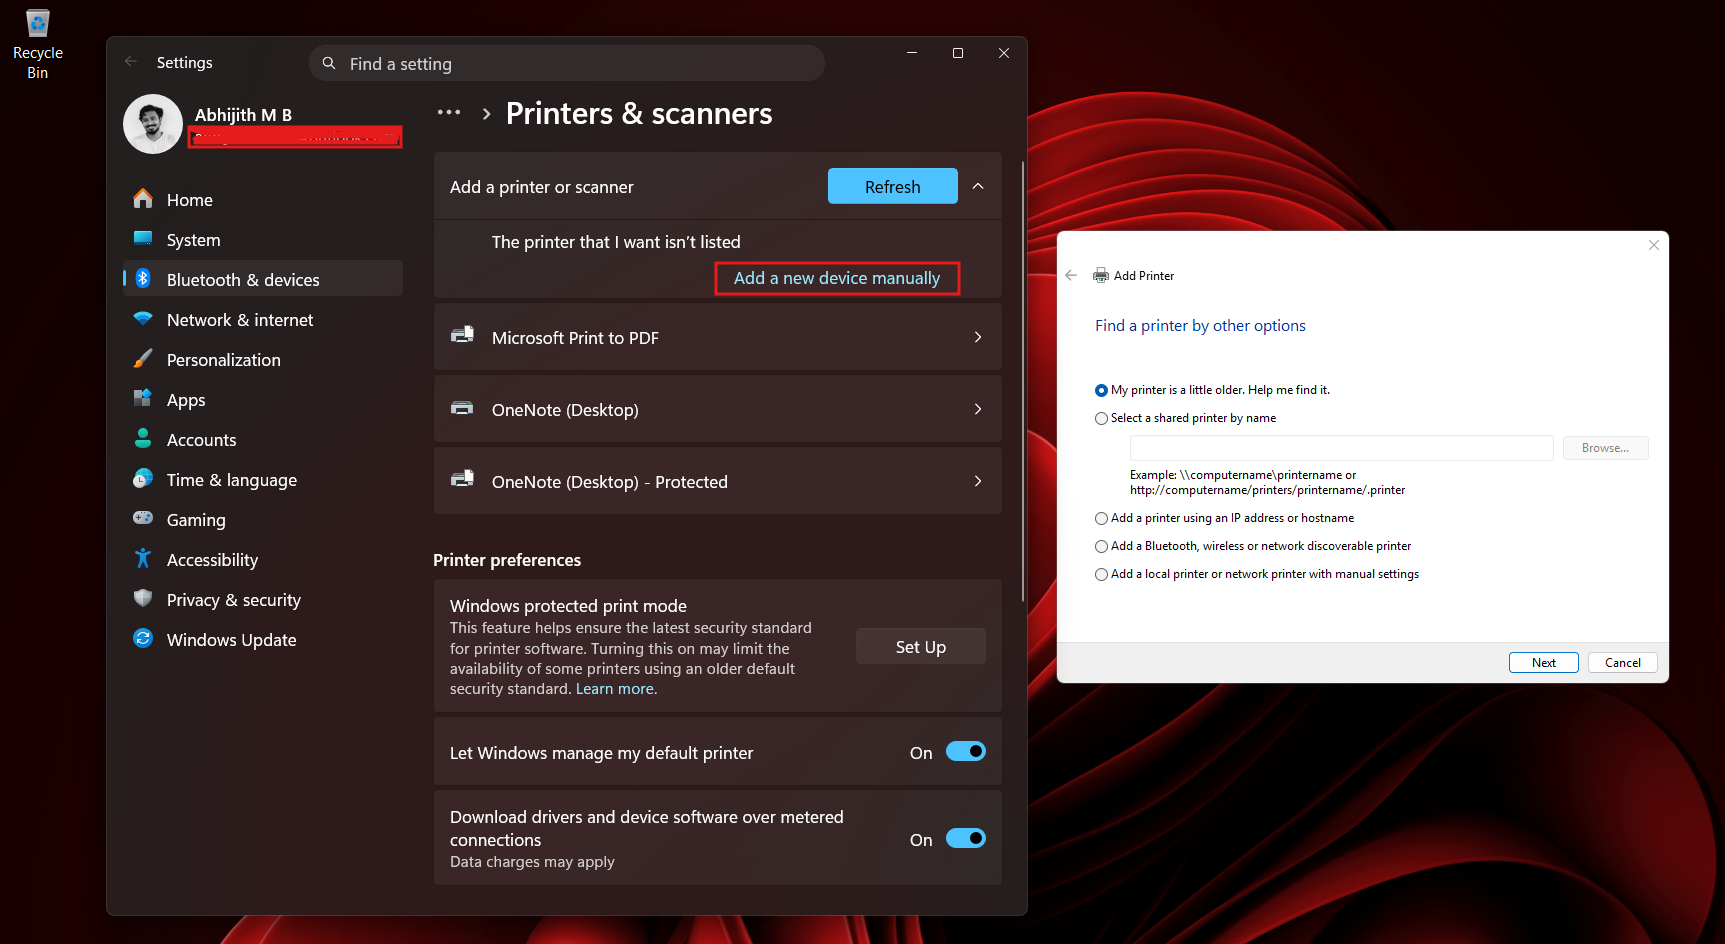Screen dimensions: 1725x944
Task: Click the Find a setting search box
Action: (x=566, y=63)
